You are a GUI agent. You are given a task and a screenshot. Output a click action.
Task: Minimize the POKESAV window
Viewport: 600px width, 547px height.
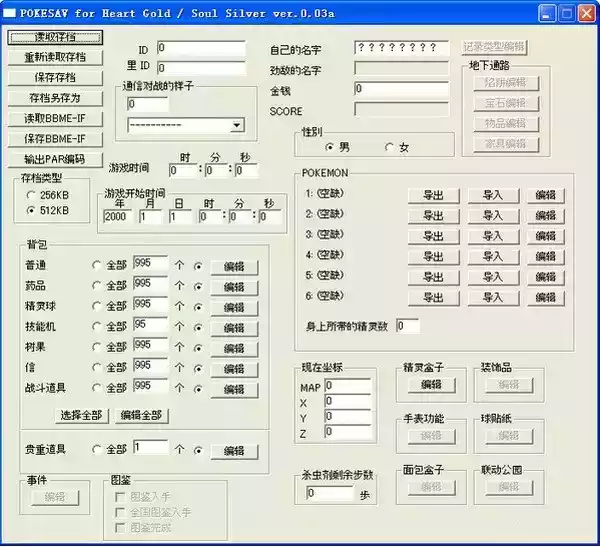(546, 14)
